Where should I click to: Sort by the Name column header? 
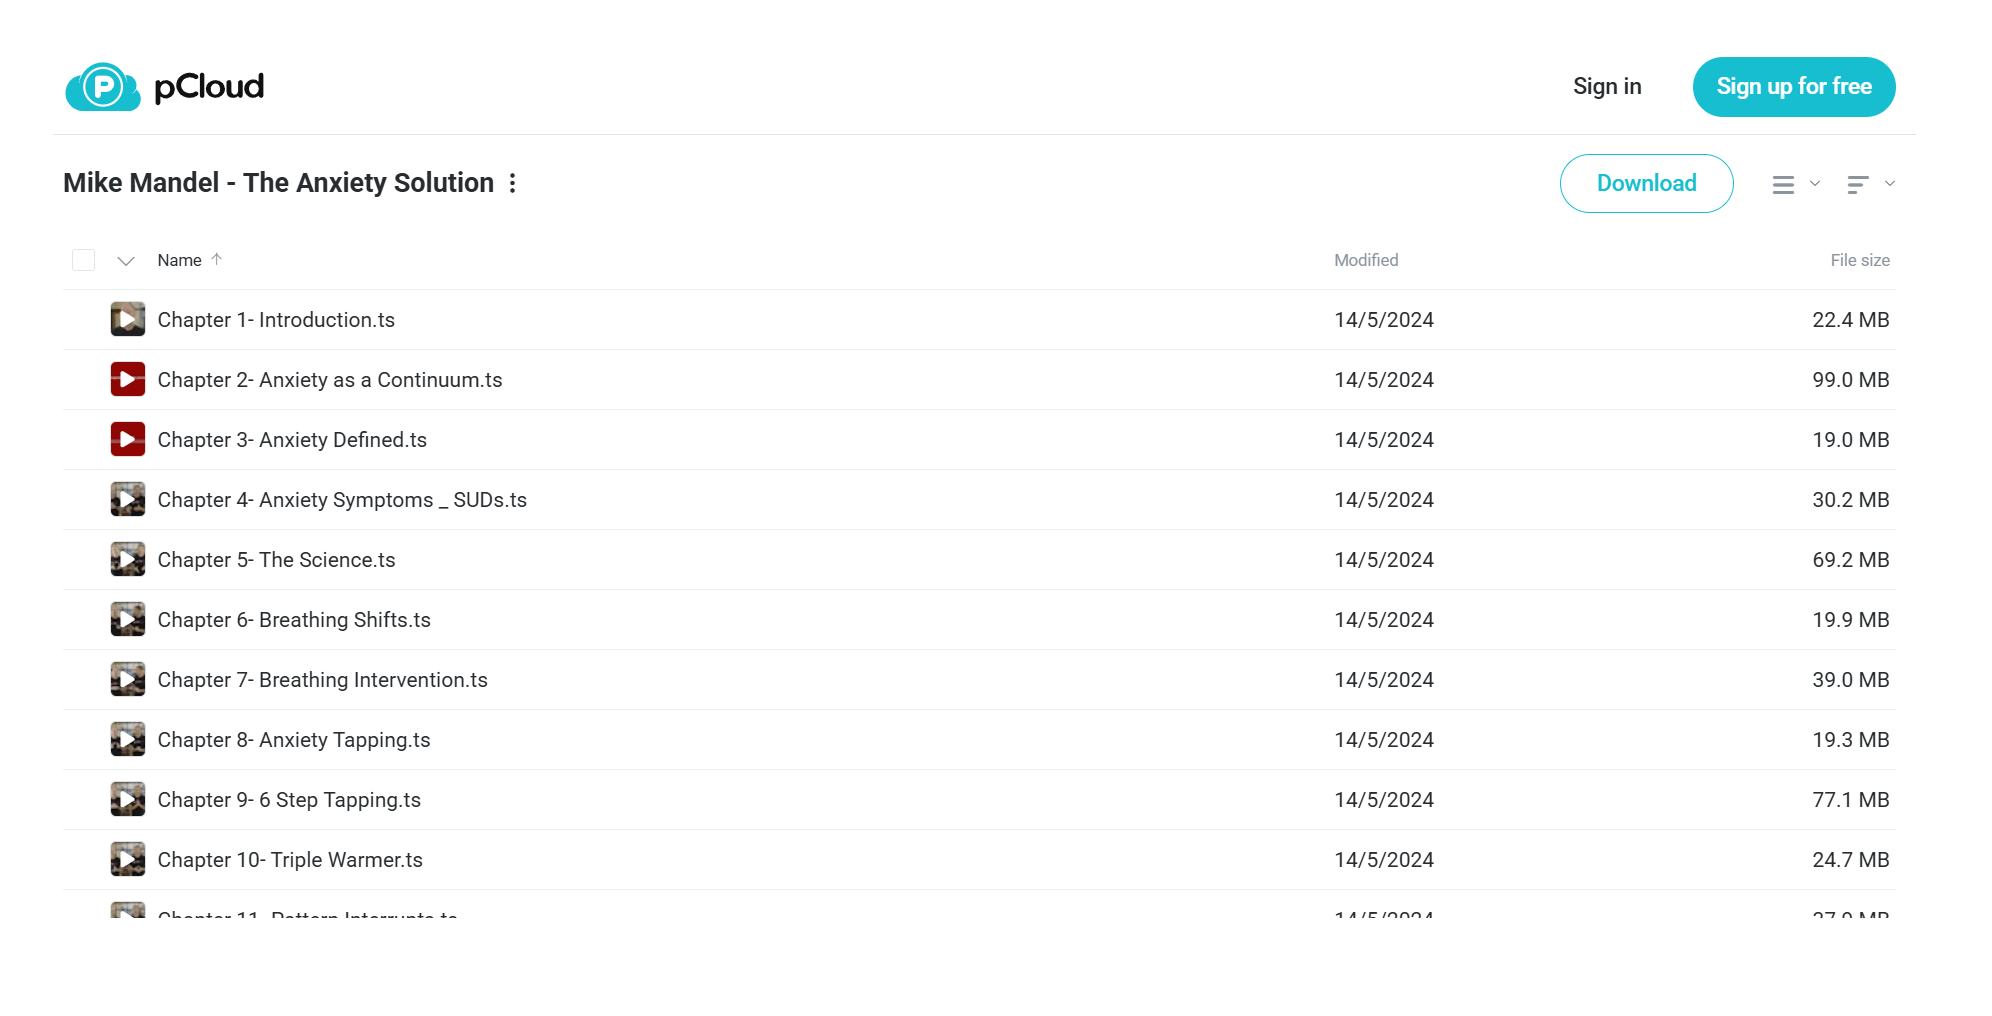(180, 260)
